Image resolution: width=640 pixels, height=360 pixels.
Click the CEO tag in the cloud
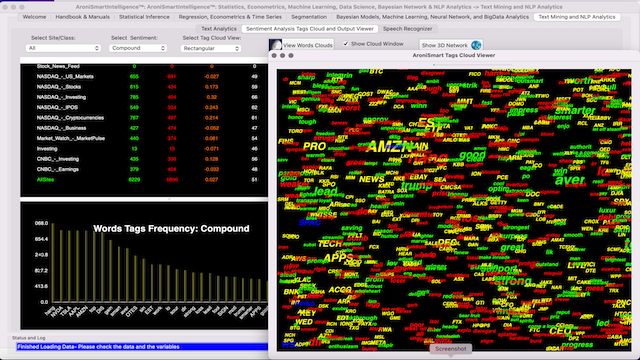point(560,331)
